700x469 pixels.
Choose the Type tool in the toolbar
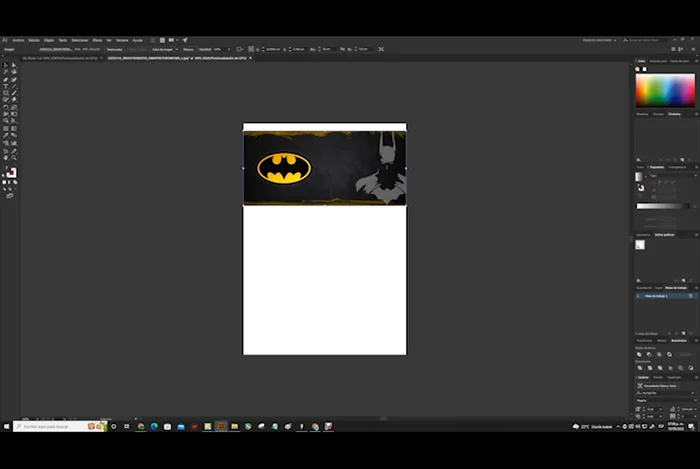click(x=5, y=86)
